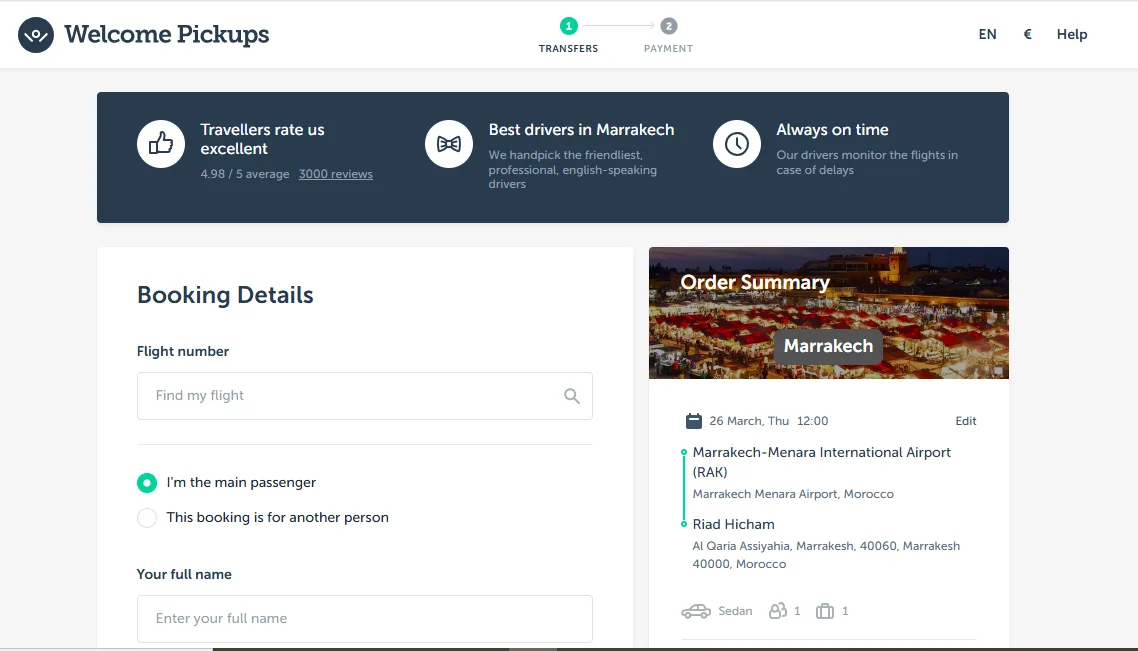Click the Enter your full name field
Screen dimensions: 1138x651
364,618
